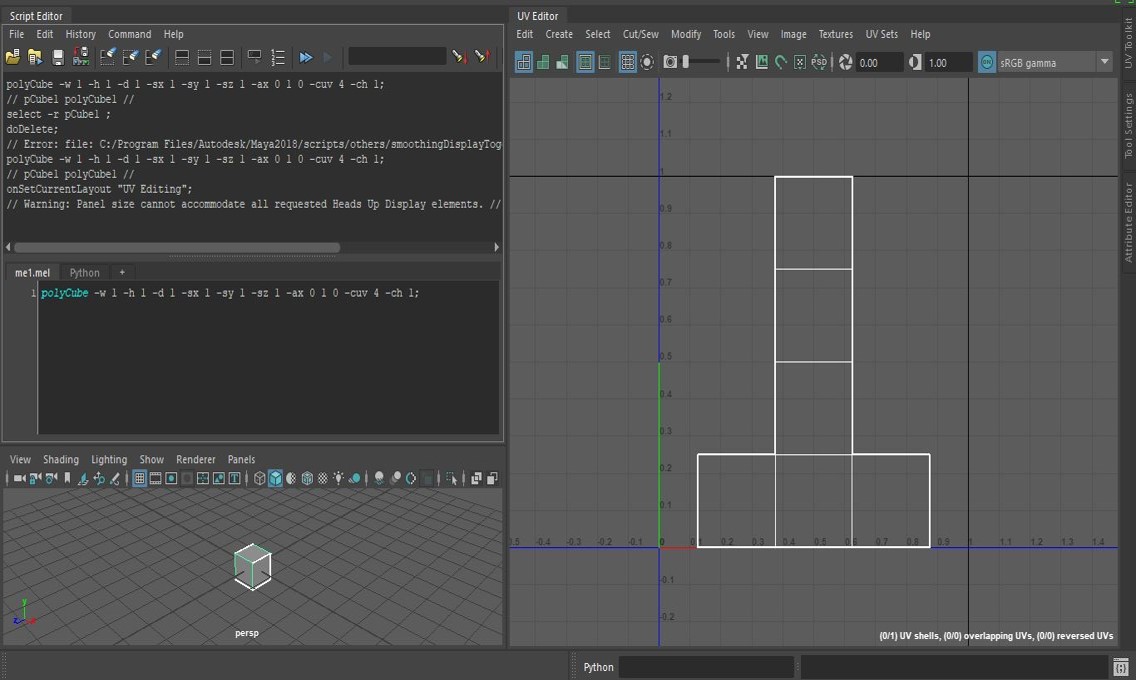Switch to the Python script tab
This screenshot has height=680, width=1136.
(x=84, y=272)
